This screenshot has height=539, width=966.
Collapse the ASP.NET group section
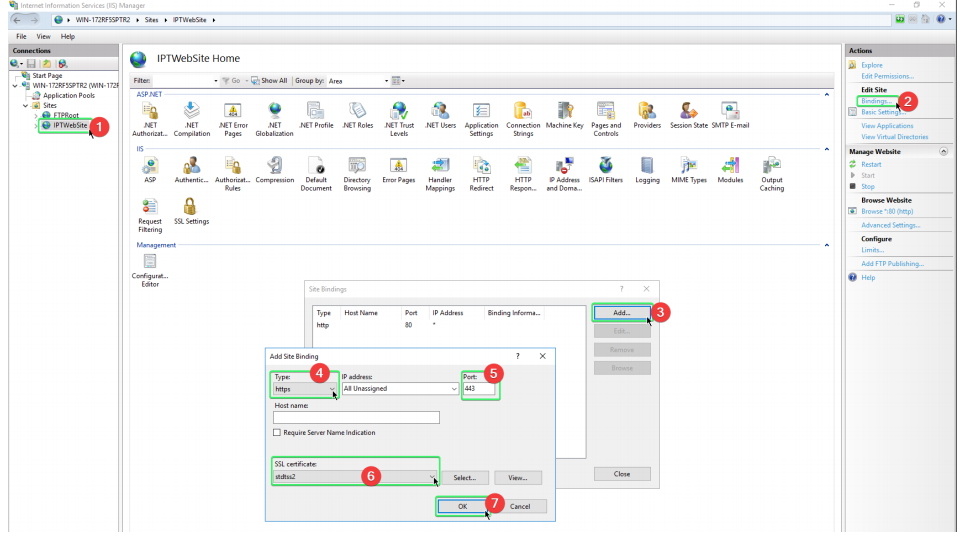pos(827,94)
